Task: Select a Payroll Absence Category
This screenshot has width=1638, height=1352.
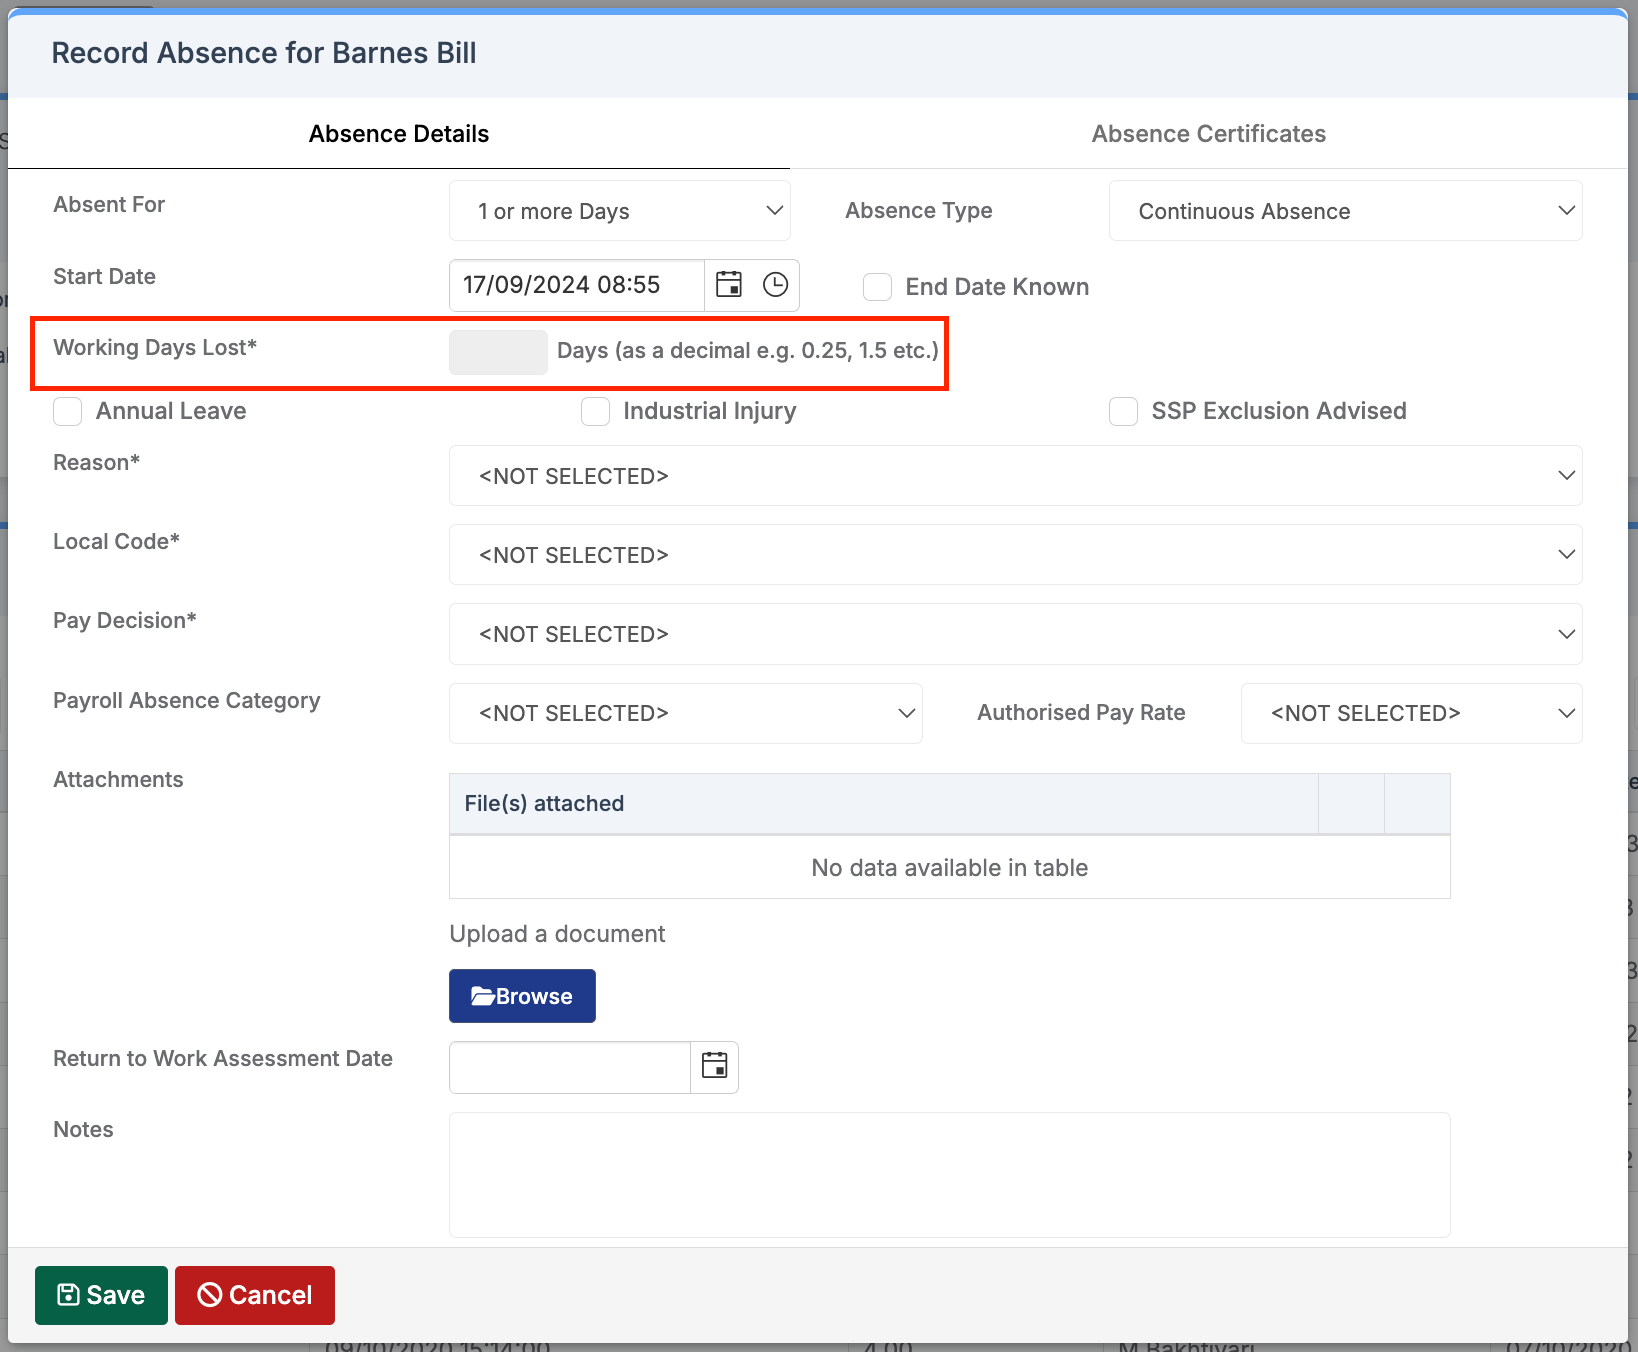Action: pos(685,713)
